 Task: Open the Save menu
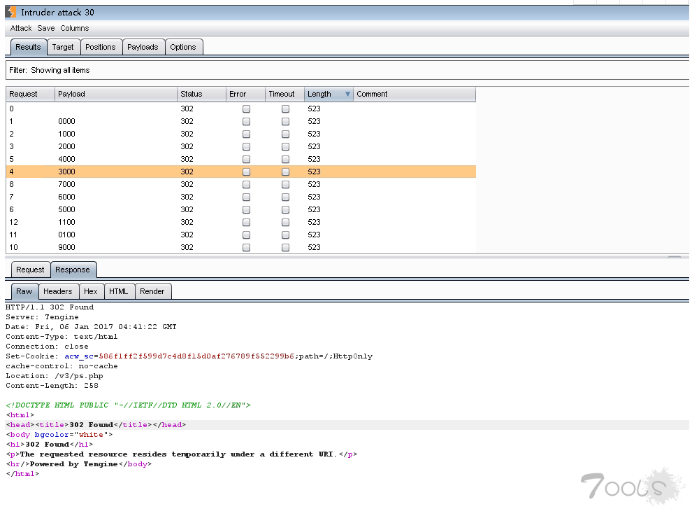(x=46, y=28)
